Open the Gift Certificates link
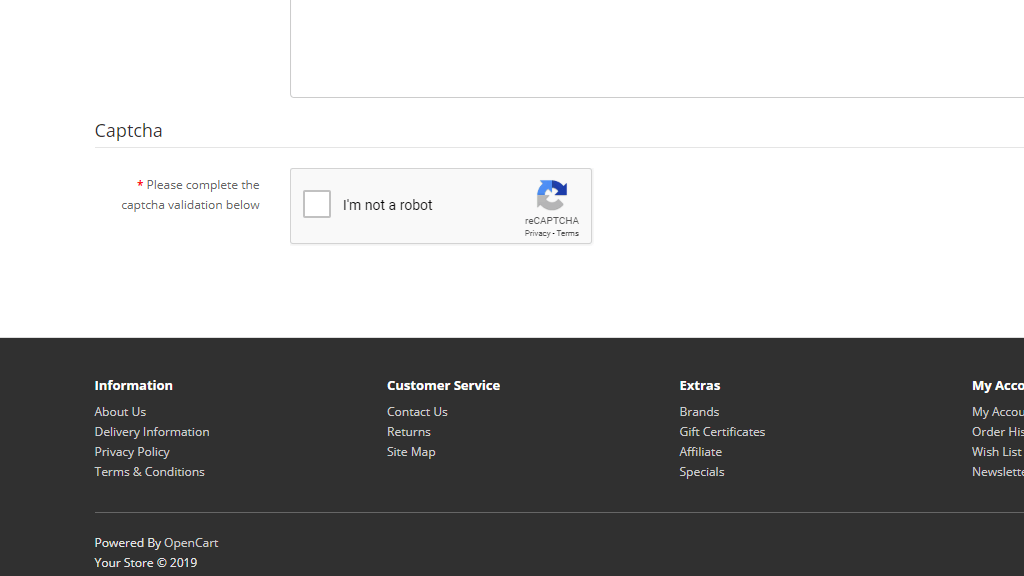 pyautogui.click(x=722, y=432)
